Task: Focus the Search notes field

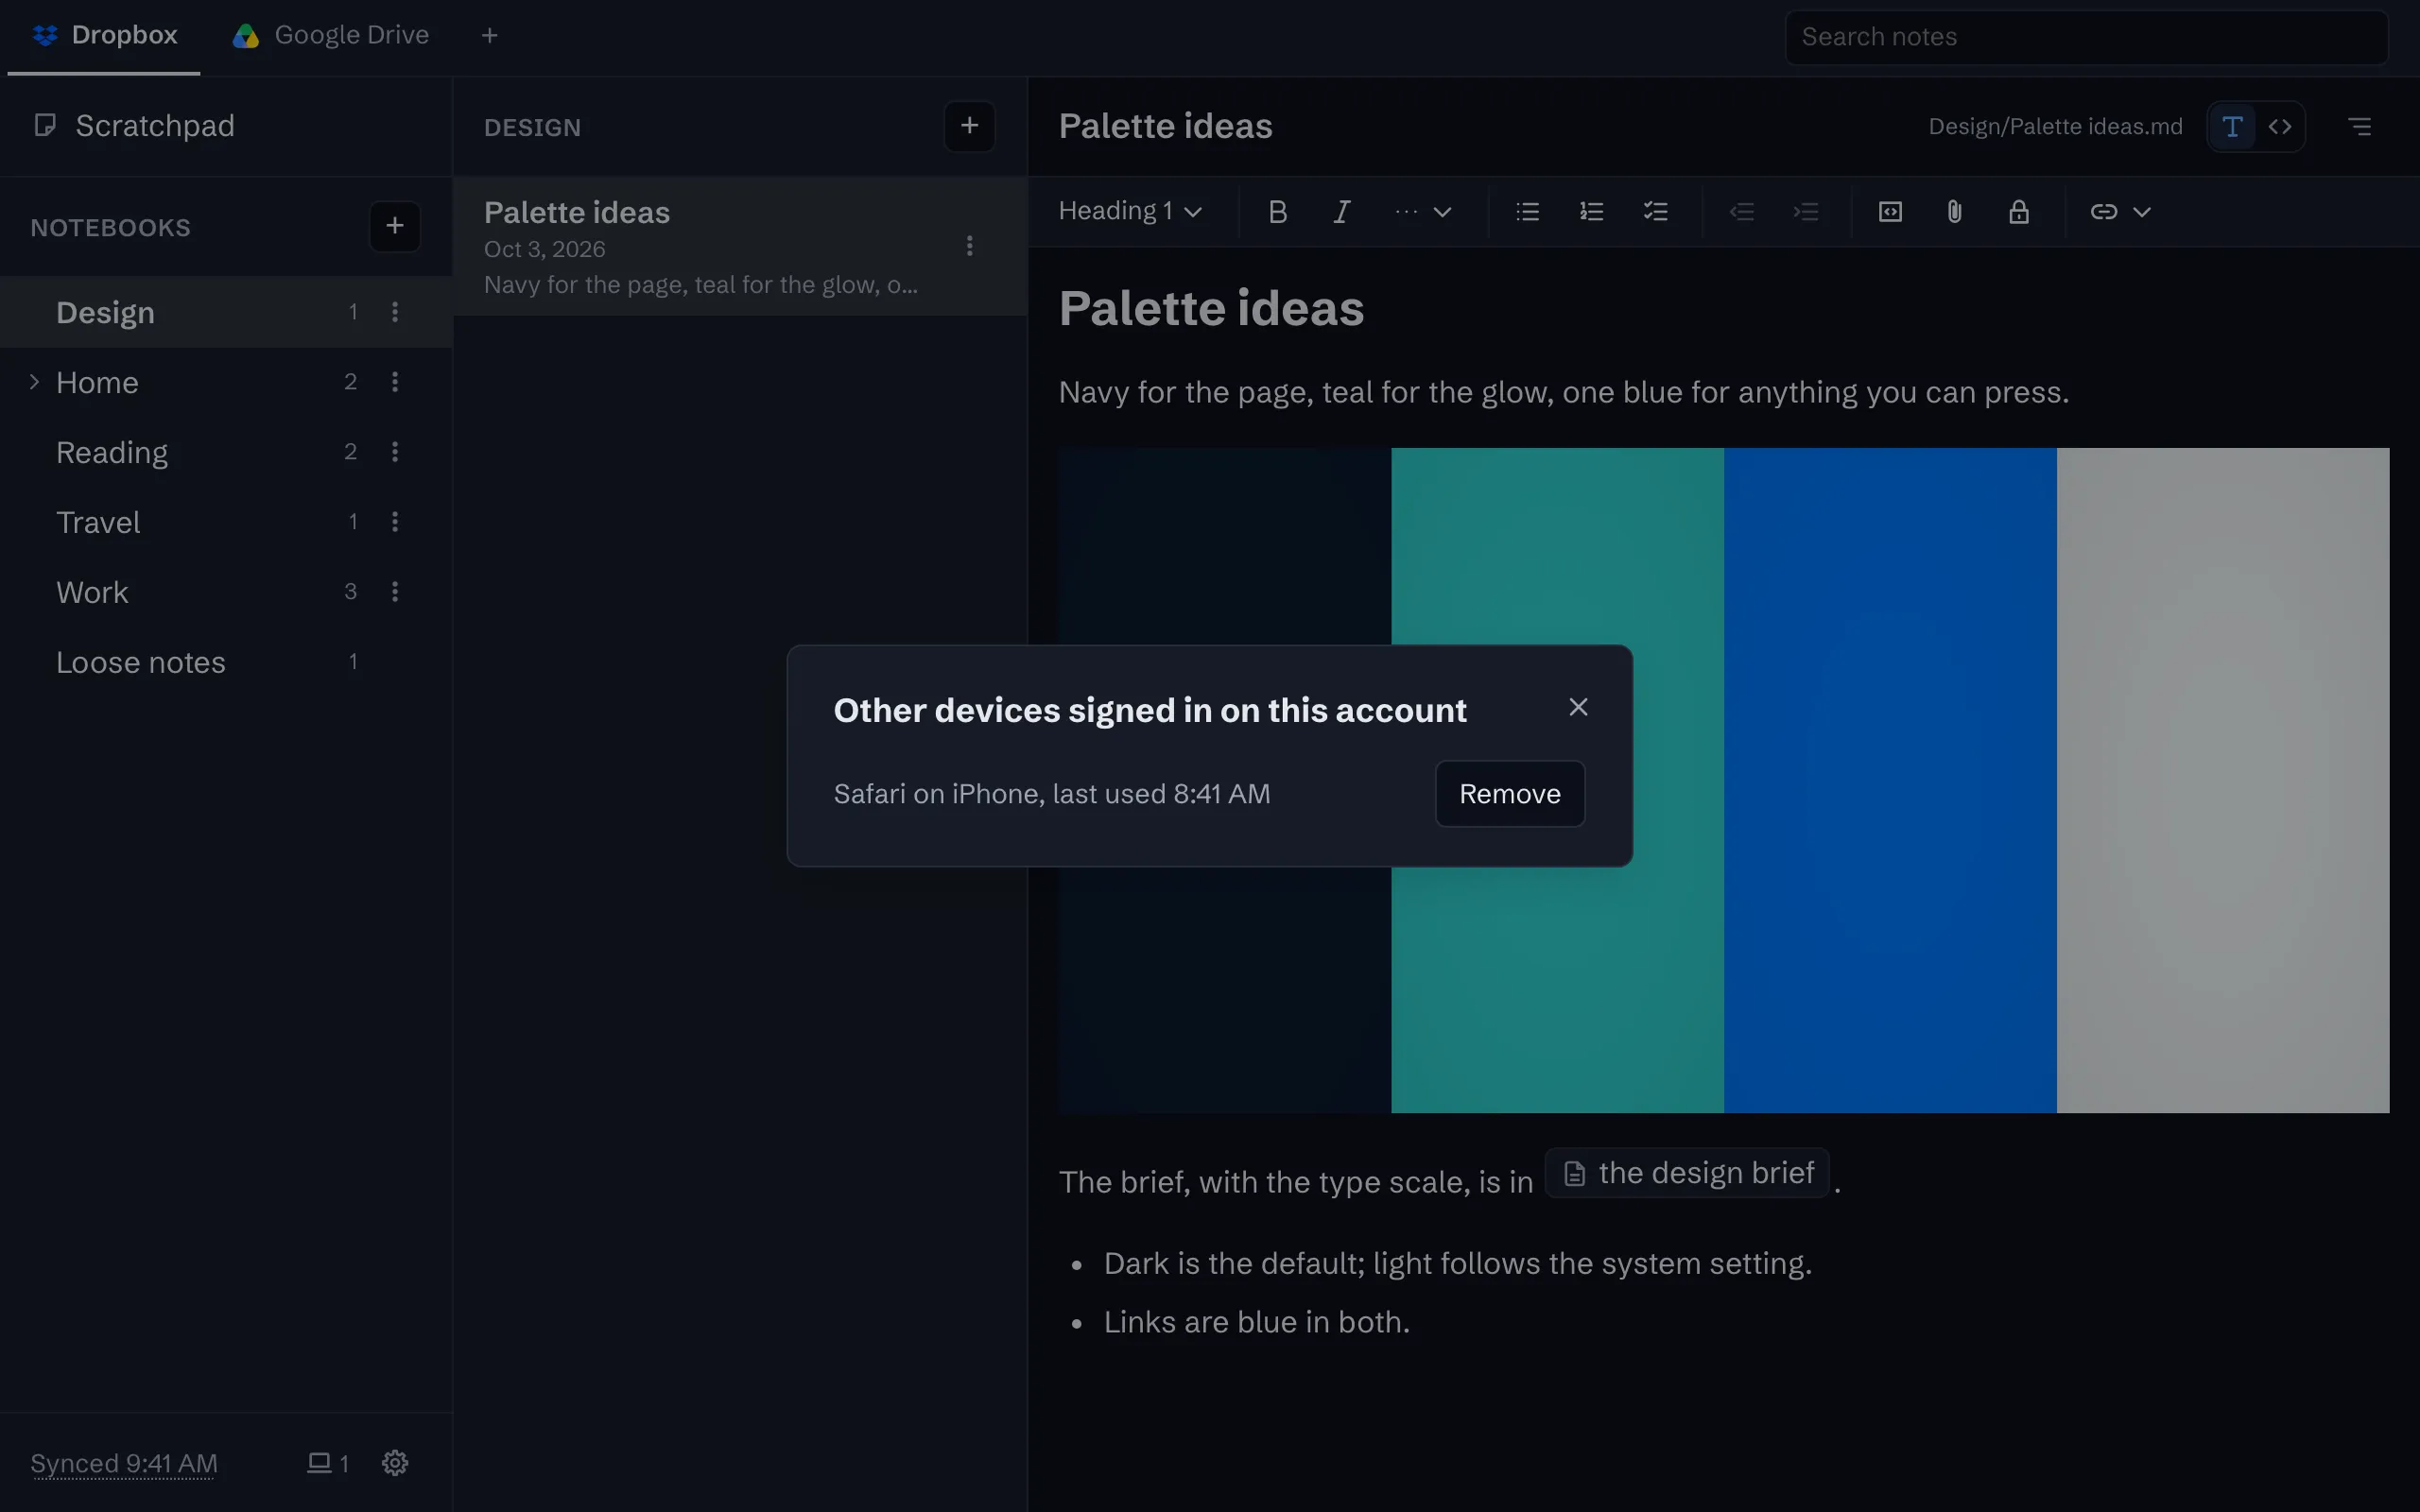Action: [x=2086, y=37]
